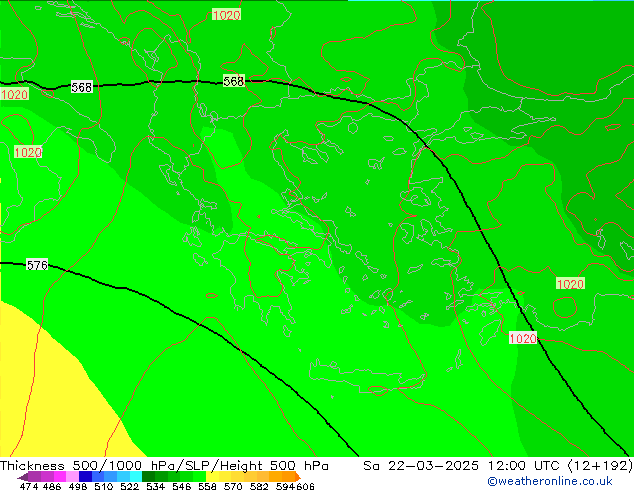Click the 570 legend value
Image resolution: width=634 pixels, height=490 pixels.
(233, 486)
